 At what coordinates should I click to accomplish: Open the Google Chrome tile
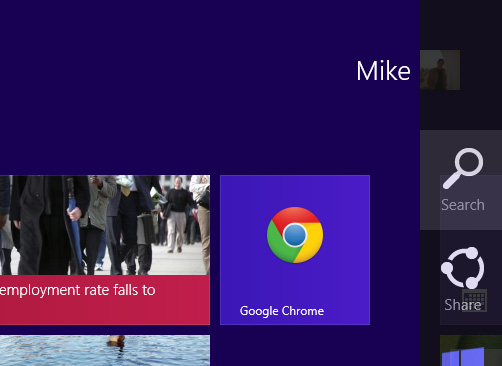point(295,250)
